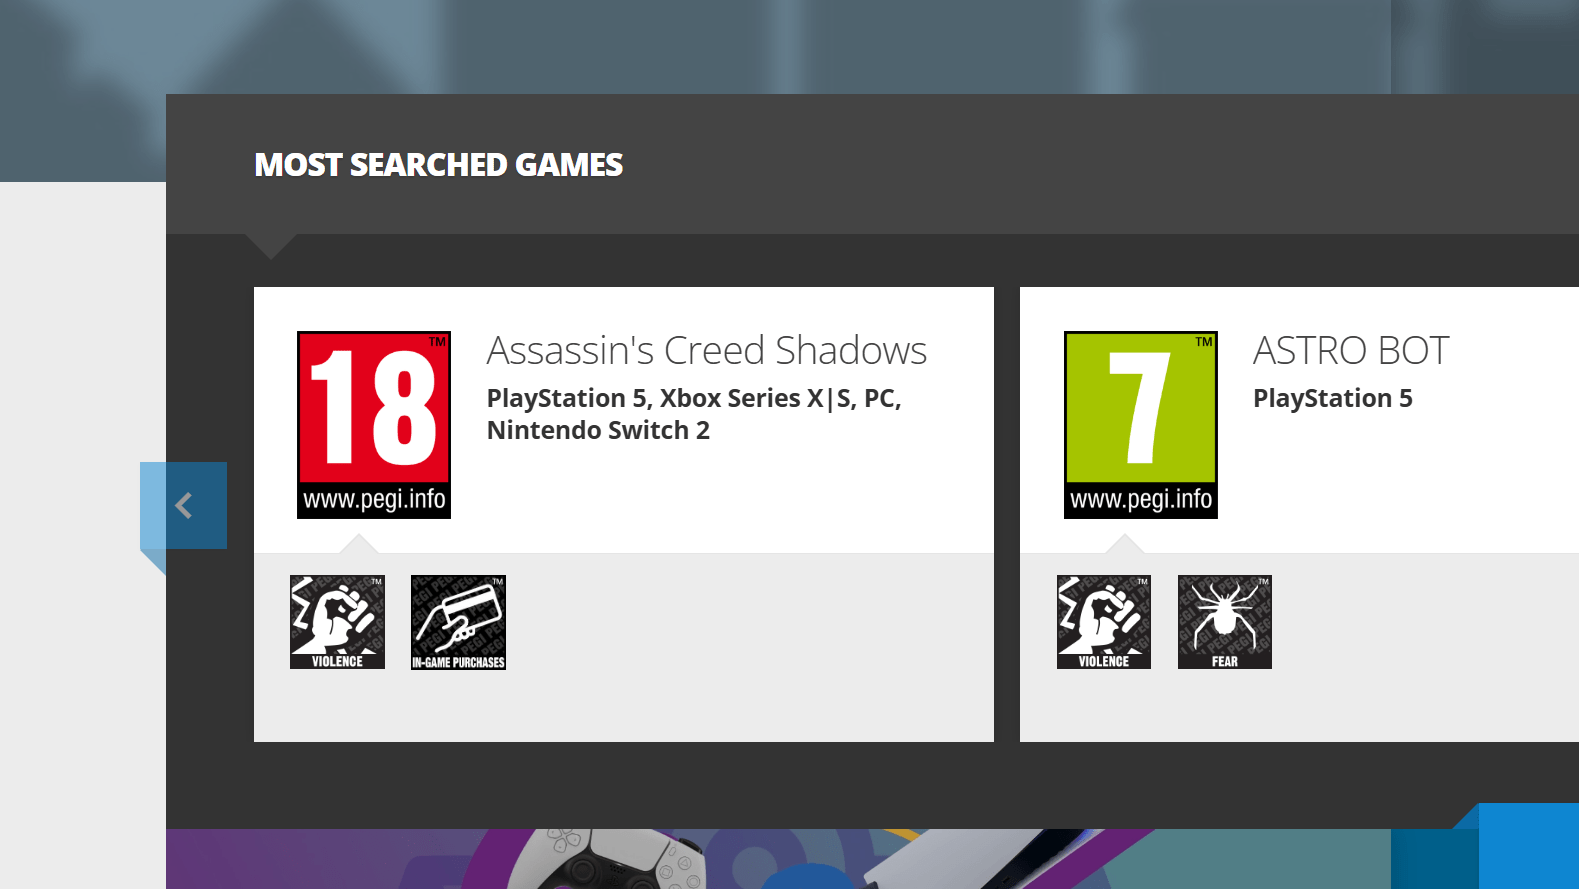Click Assassin's Creed Shadows platform list text
Screen dimensions: 1579x889
coord(694,414)
